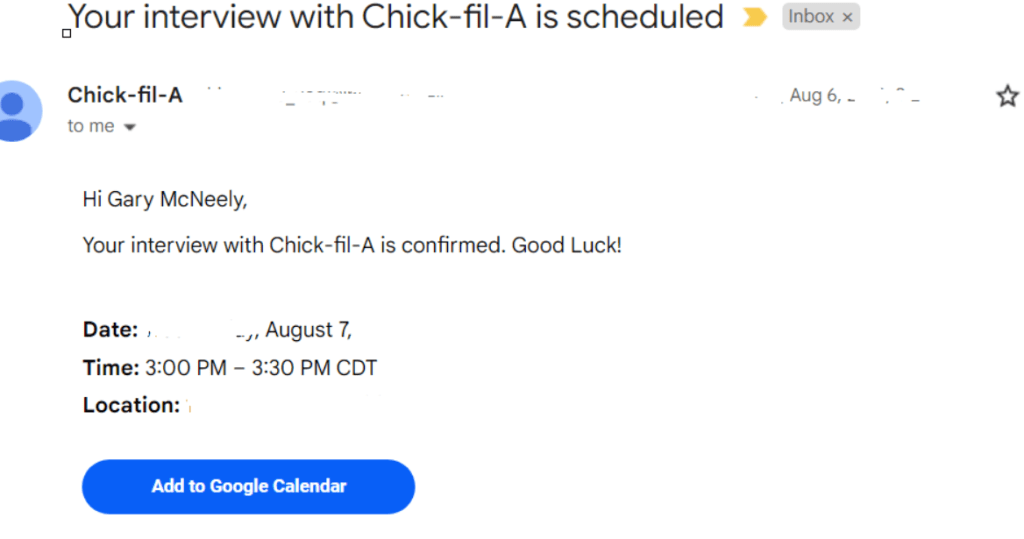
Task: Click the bold Time label
Action: [111, 368]
